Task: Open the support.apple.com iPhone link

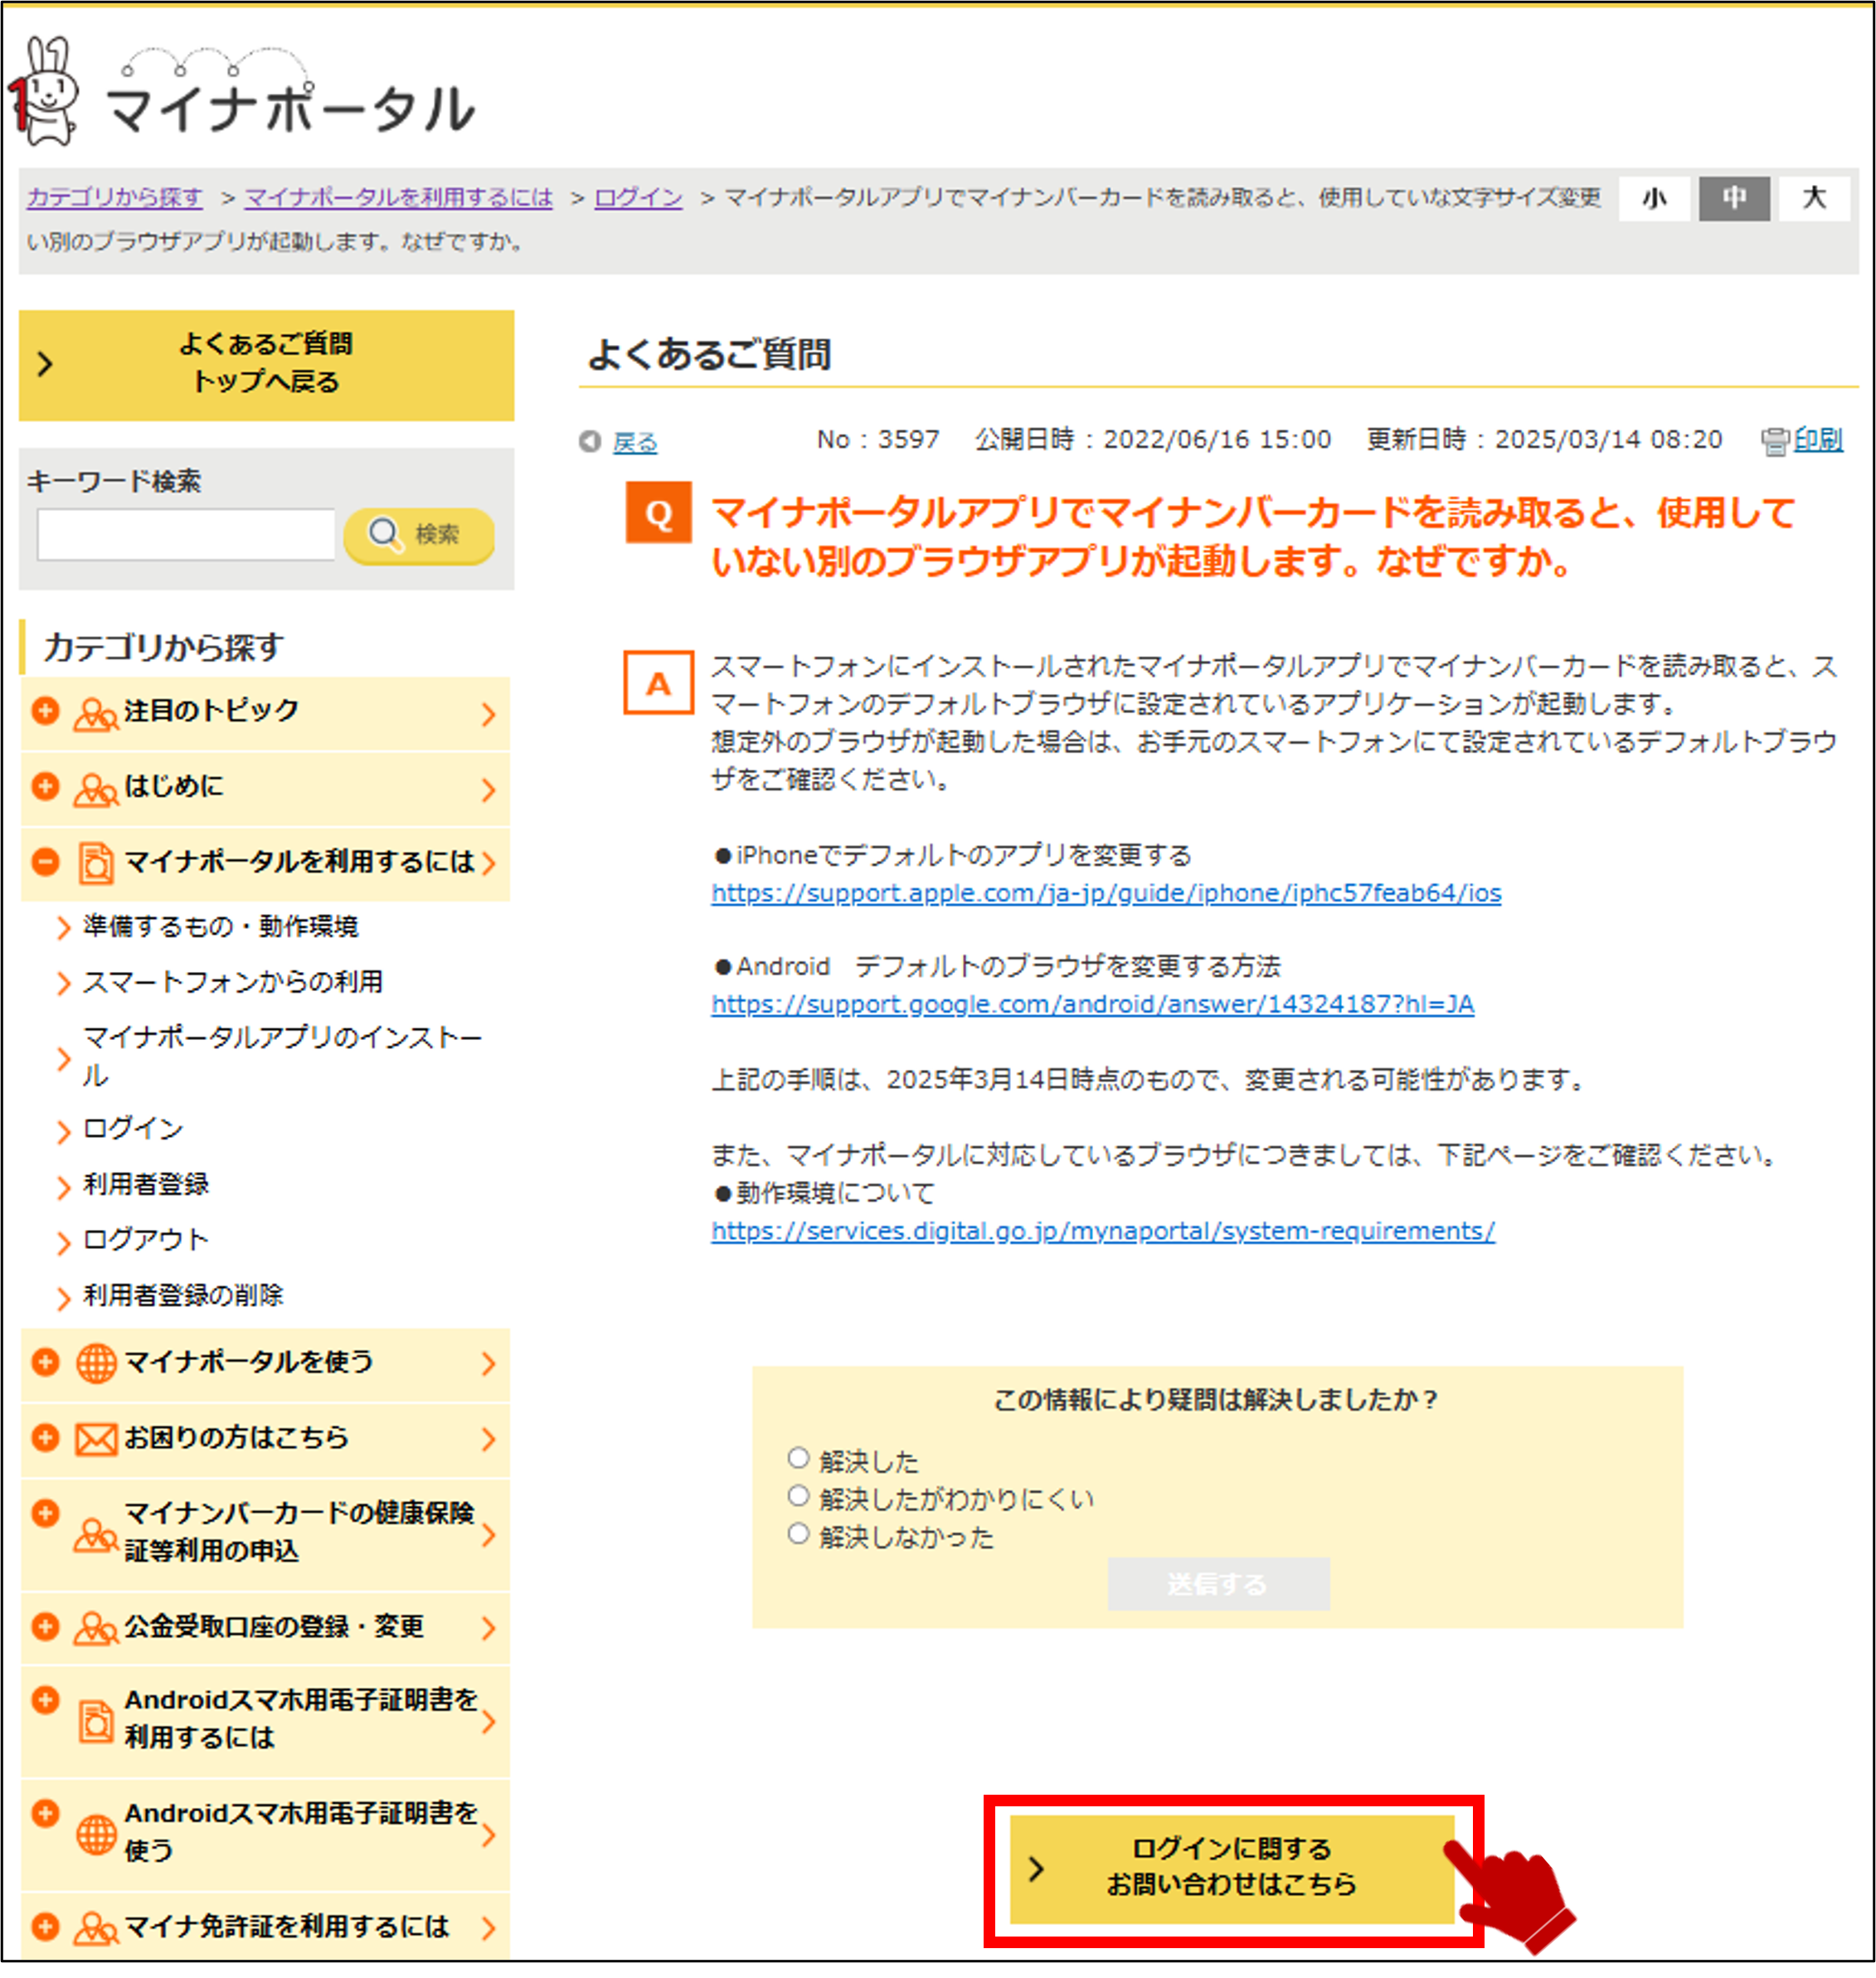Action: point(1107,893)
